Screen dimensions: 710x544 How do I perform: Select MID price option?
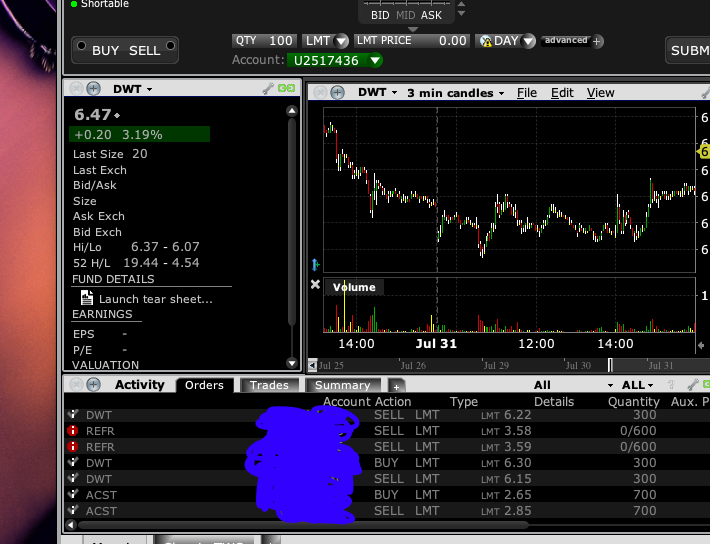click(x=405, y=15)
